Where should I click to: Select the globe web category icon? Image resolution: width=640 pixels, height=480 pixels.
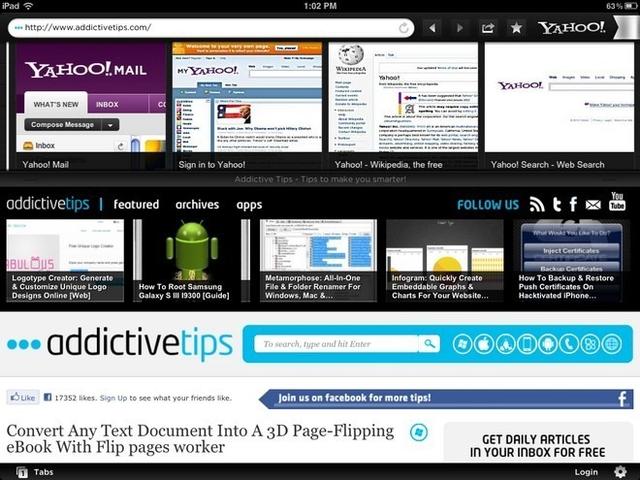pyautogui.click(x=611, y=344)
